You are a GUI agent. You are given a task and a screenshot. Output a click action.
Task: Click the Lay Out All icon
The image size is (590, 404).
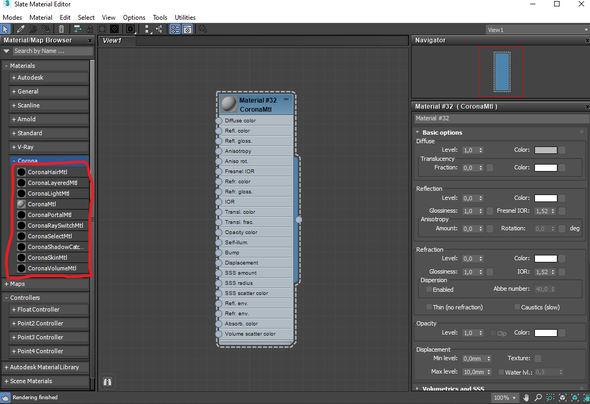coord(147,29)
